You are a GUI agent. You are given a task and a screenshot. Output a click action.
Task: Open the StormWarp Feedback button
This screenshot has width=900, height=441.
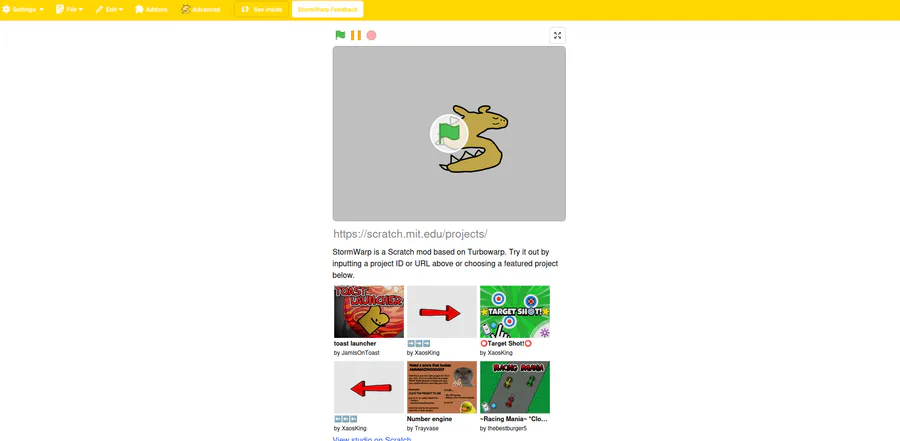point(327,9)
